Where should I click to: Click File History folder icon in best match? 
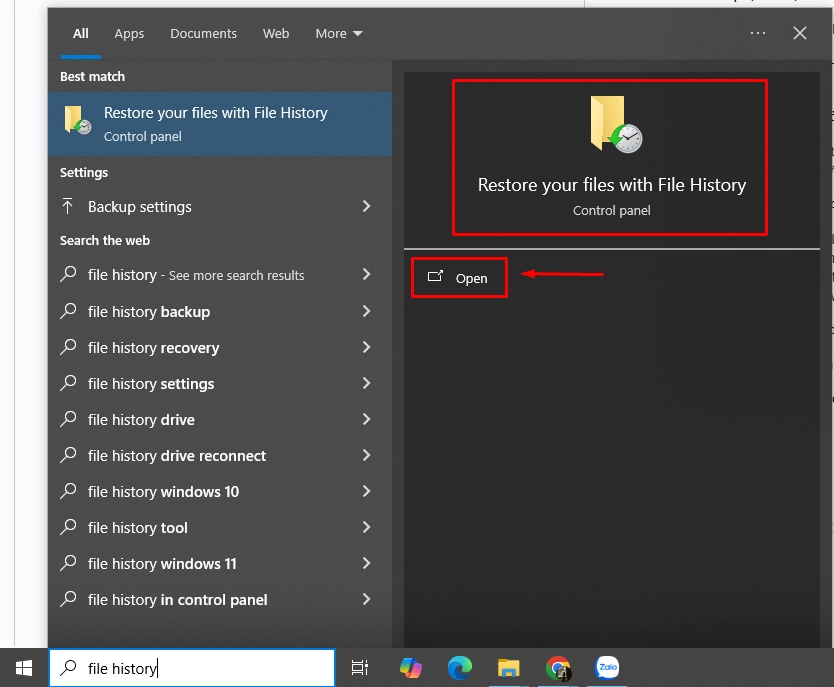(78, 120)
